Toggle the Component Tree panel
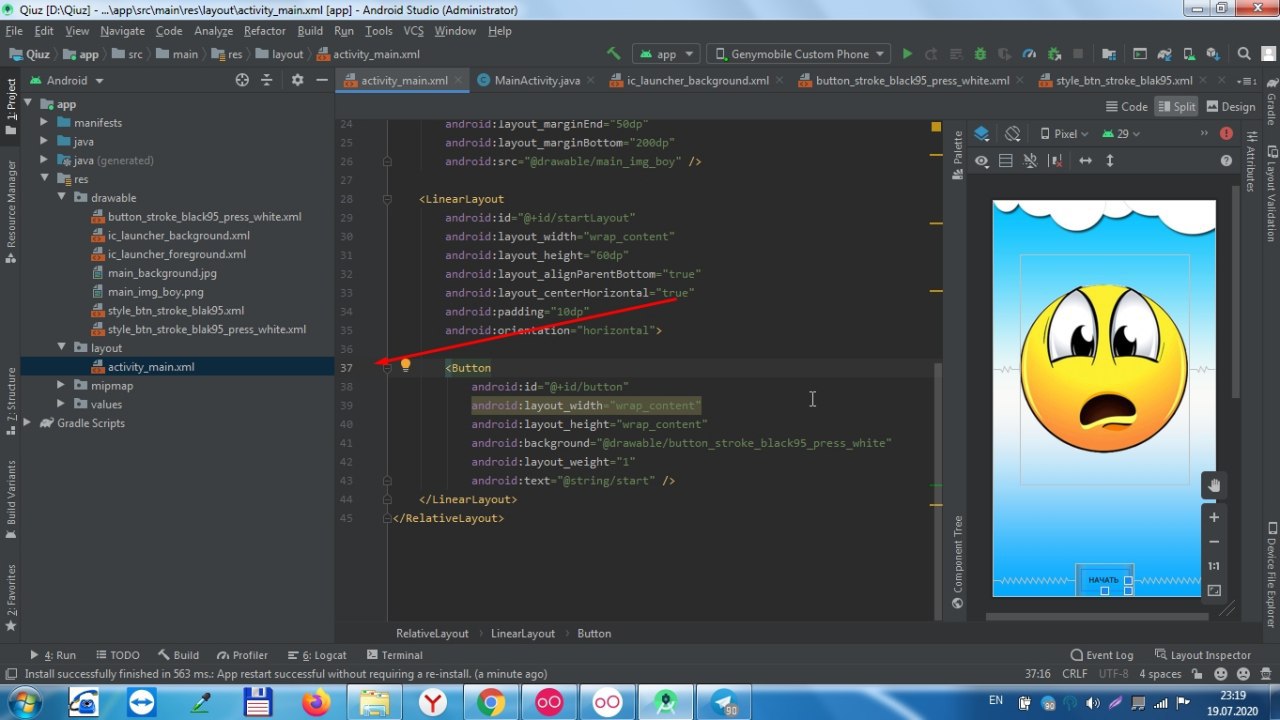1280x720 pixels. (x=957, y=560)
